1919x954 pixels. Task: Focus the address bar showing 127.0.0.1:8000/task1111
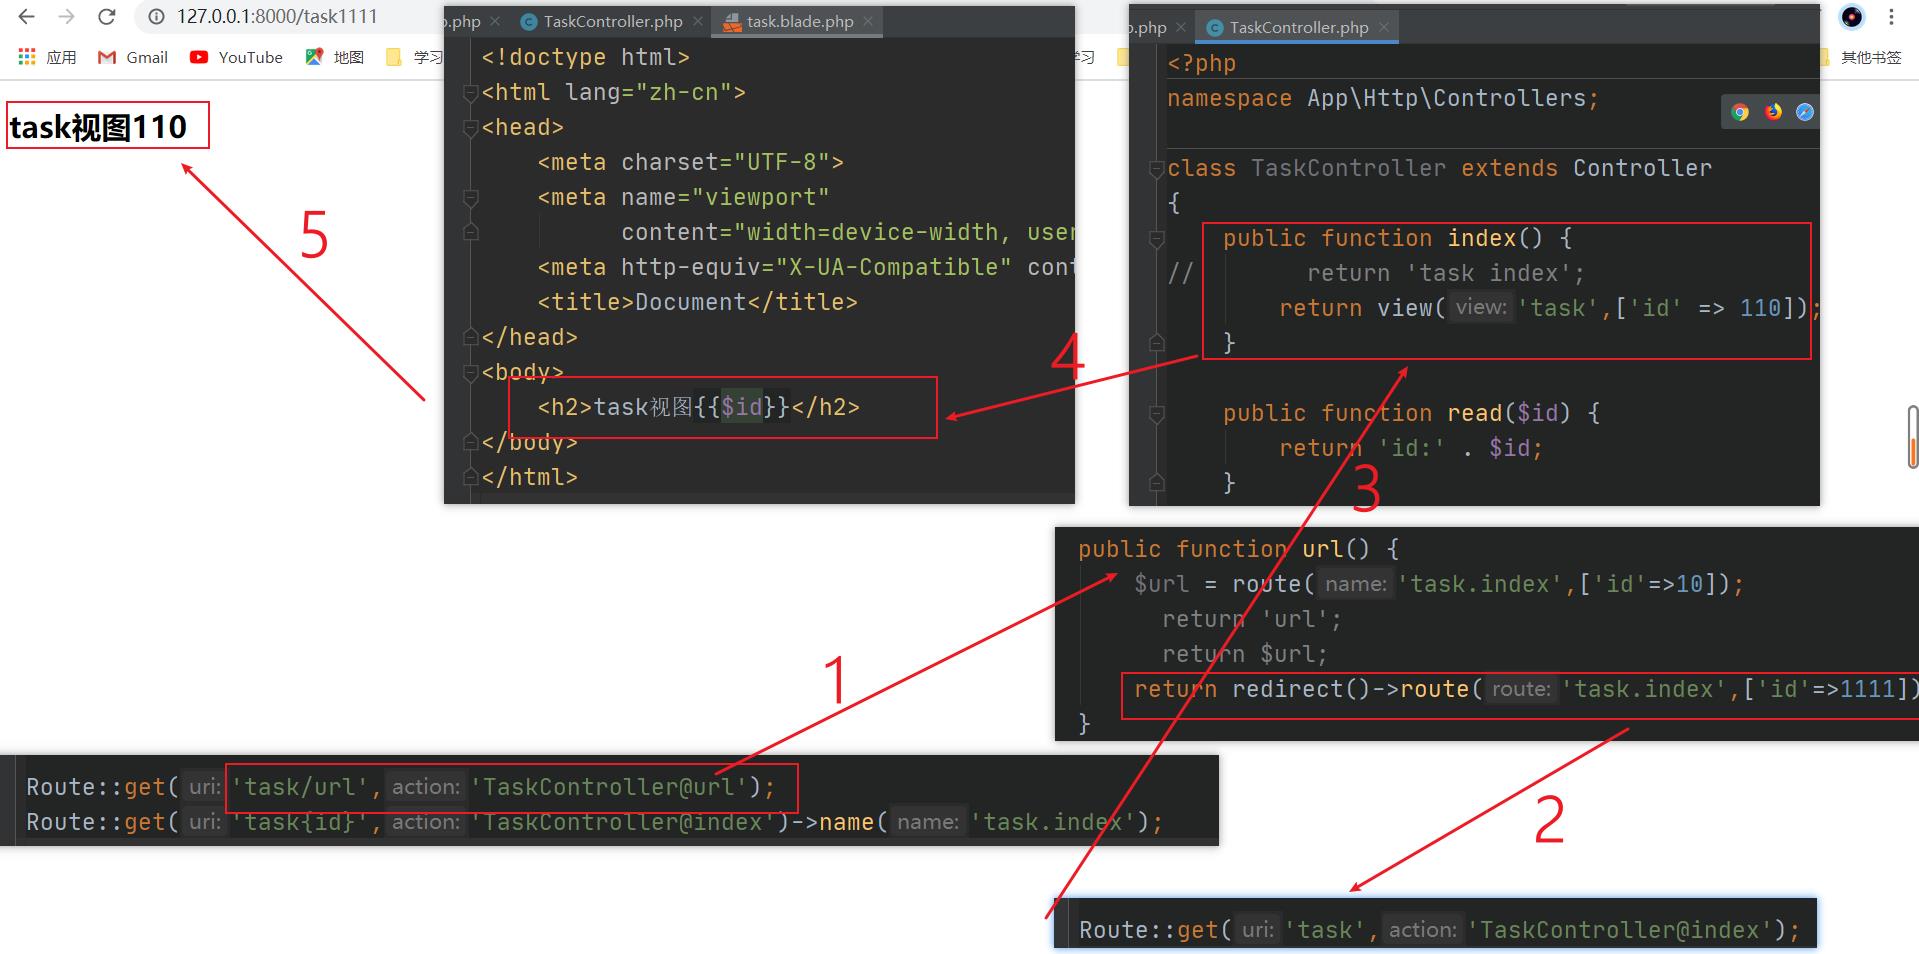277,17
